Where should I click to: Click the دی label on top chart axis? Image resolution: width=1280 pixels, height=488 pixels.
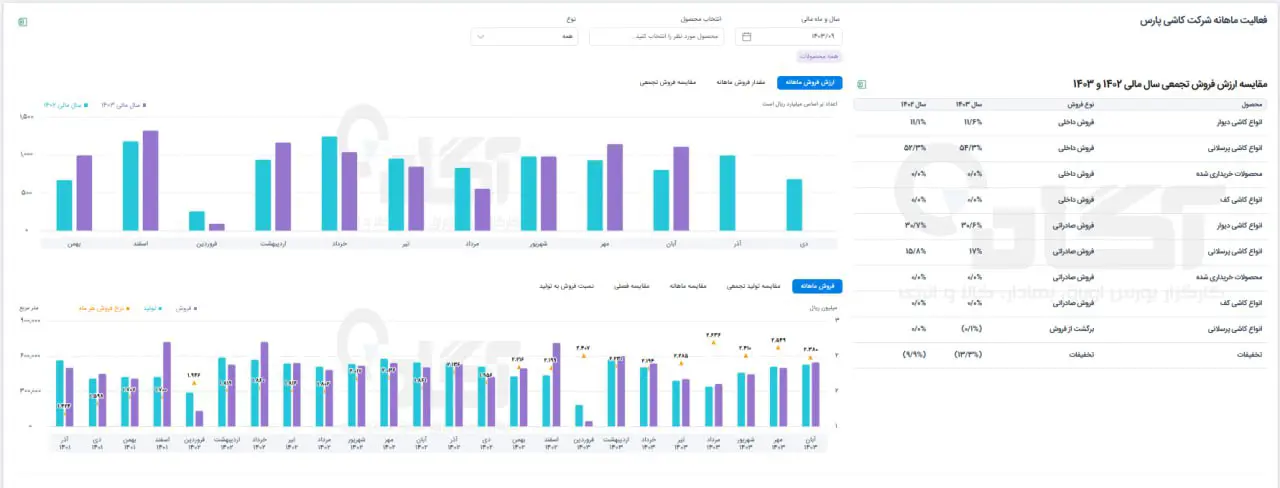pos(805,242)
